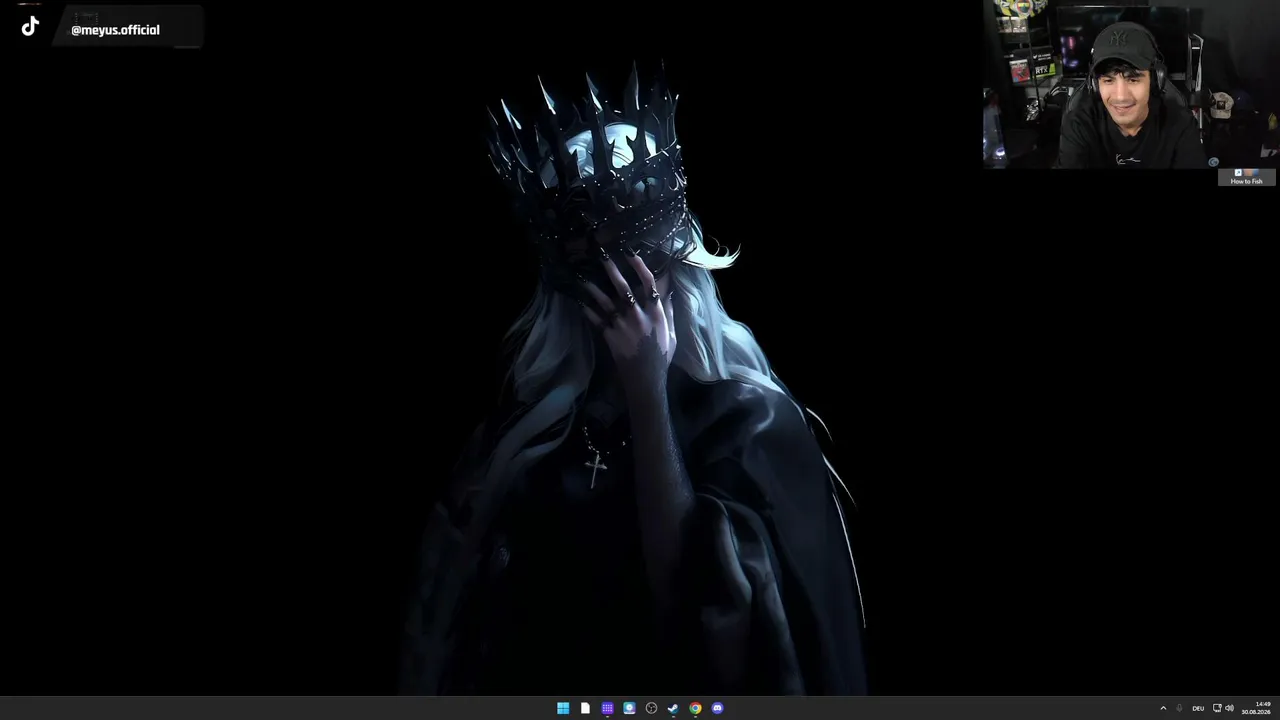Select the How to Fish desktop shortcut
This screenshot has width=1280, height=720.
click(x=1246, y=176)
